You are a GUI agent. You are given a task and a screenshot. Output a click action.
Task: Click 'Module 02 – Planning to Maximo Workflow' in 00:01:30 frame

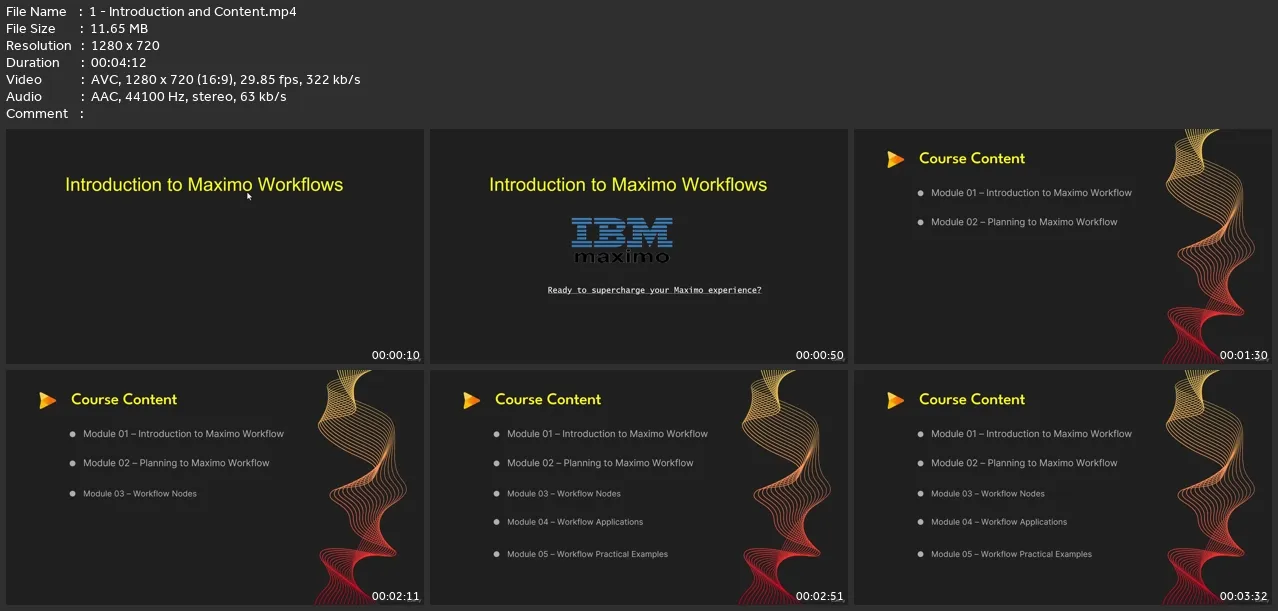1024,222
